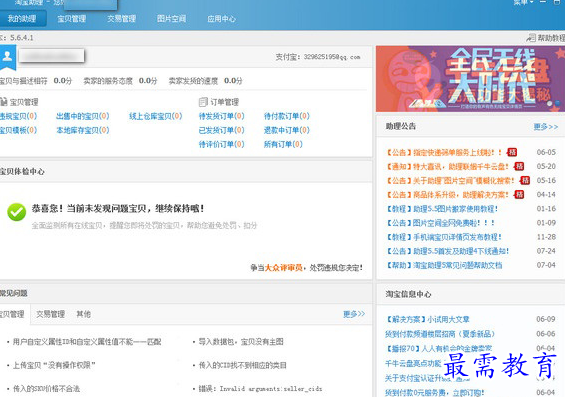Open 淘宝助理5常见问题帮助文档

[x=444, y=266]
